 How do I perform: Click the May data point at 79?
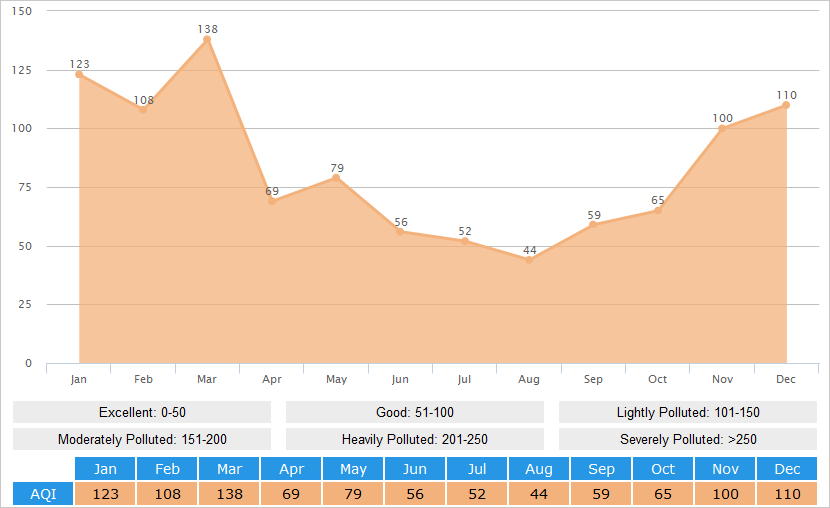click(336, 178)
